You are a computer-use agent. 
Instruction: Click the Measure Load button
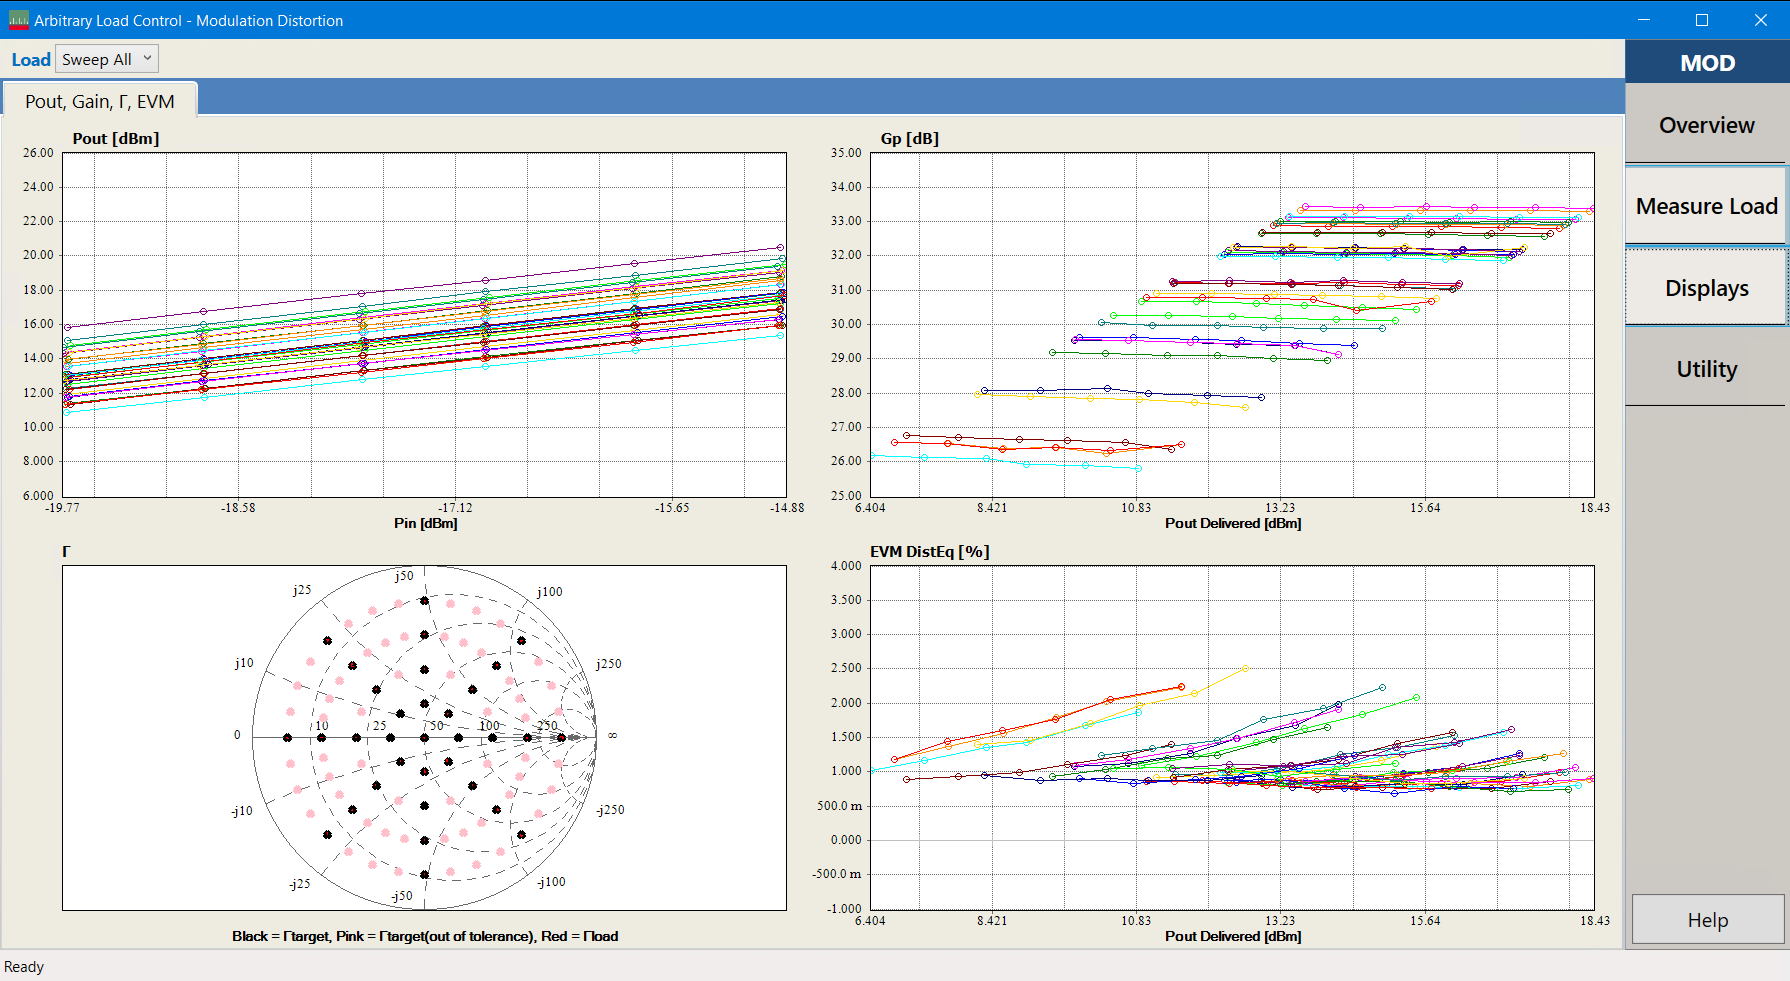[x=1706, y=206]
